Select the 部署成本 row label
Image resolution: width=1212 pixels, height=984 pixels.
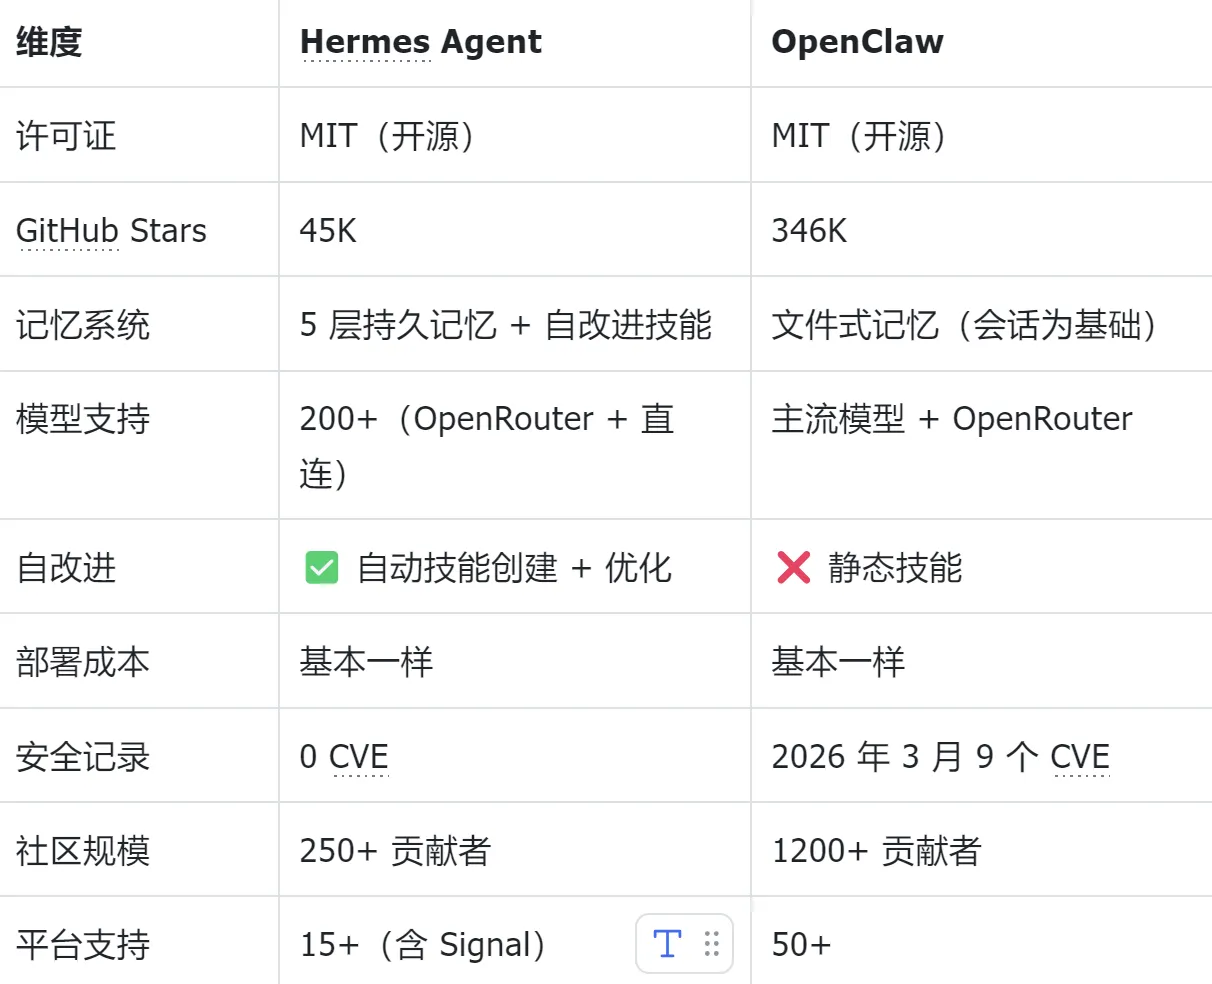83,662
